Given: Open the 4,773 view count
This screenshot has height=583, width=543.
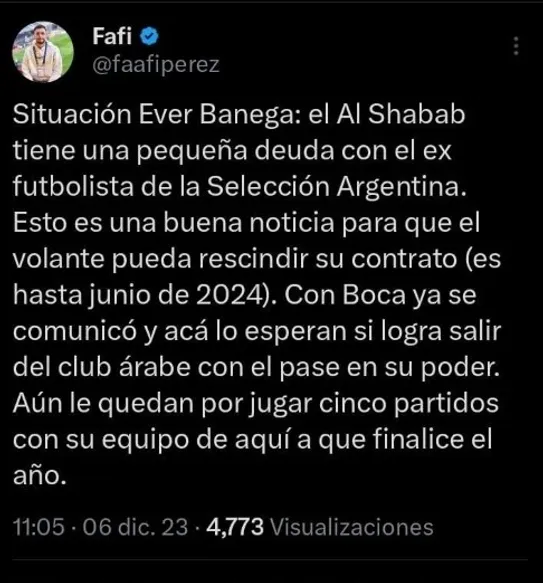Looking at the screenshot, I should pos(235,527).
